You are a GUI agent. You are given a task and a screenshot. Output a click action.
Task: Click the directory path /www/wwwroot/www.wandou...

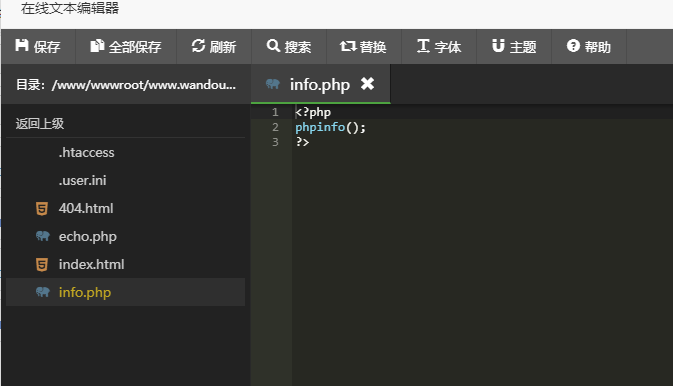point(144,85)
